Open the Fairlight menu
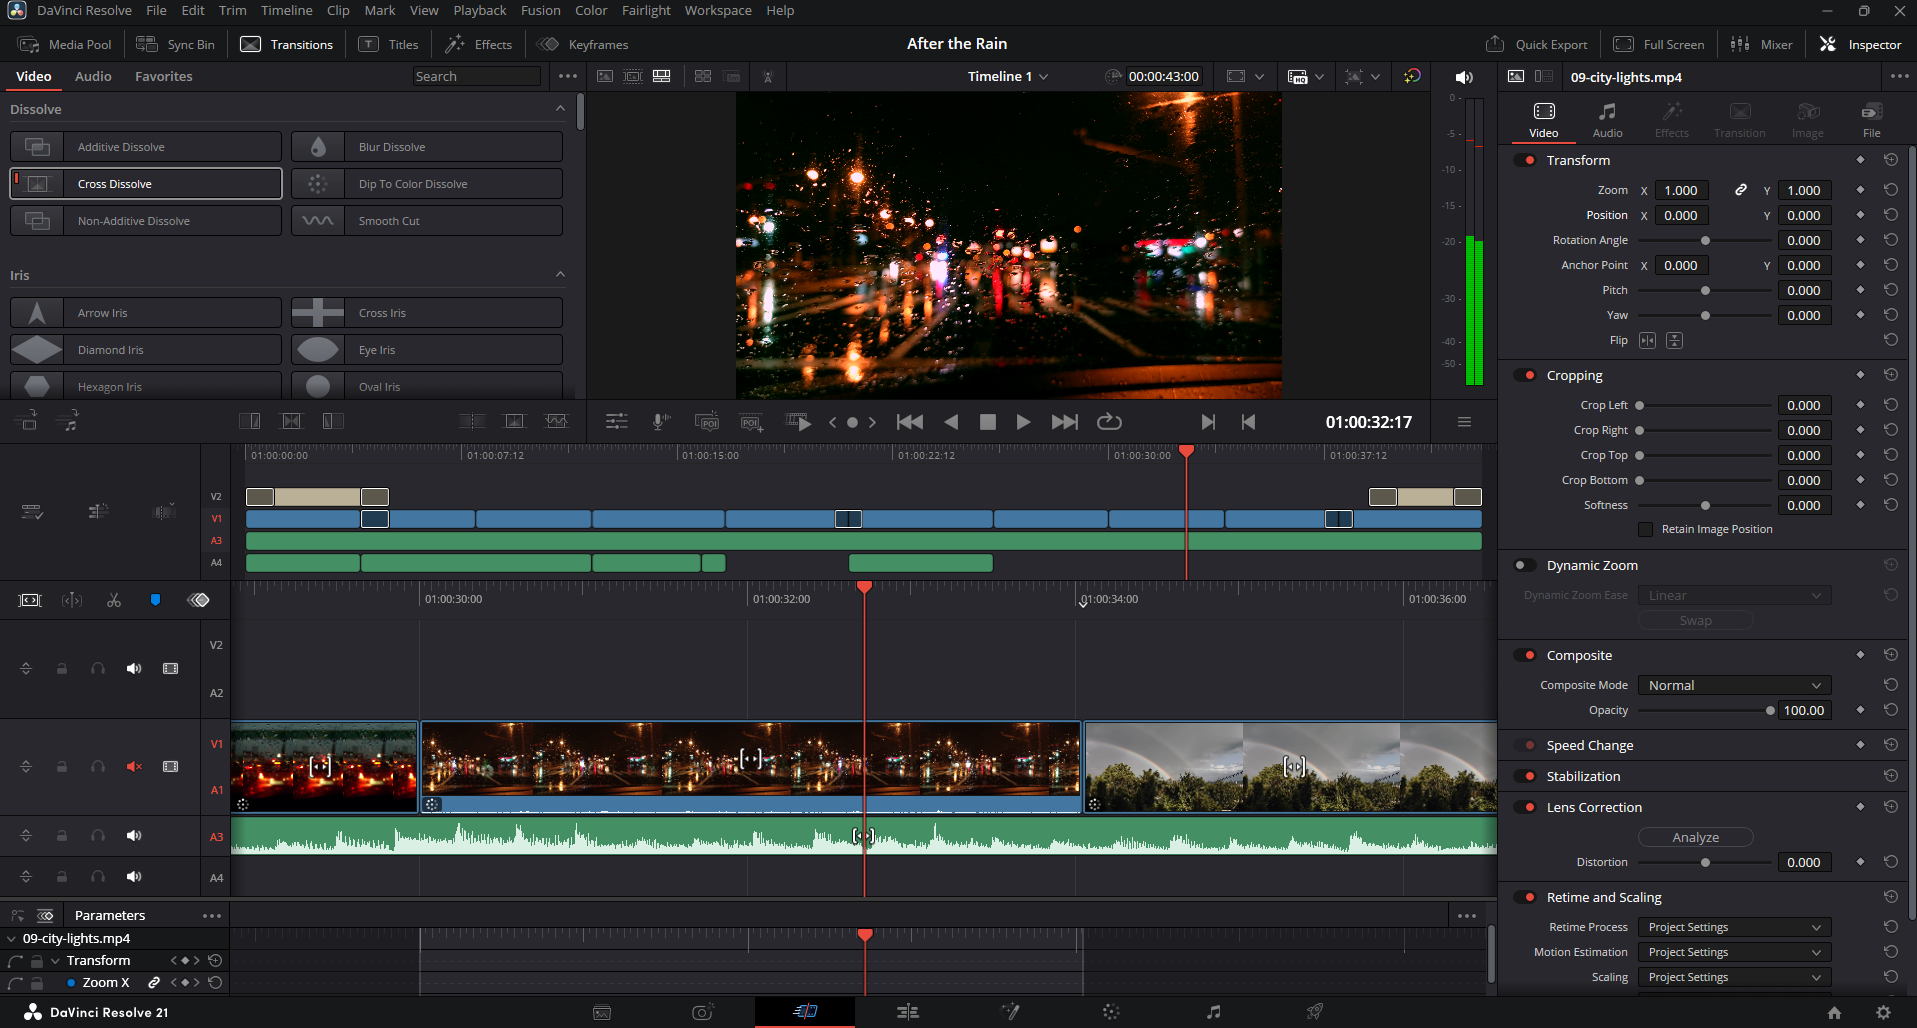1917x1028 pixels. [646, 10]
